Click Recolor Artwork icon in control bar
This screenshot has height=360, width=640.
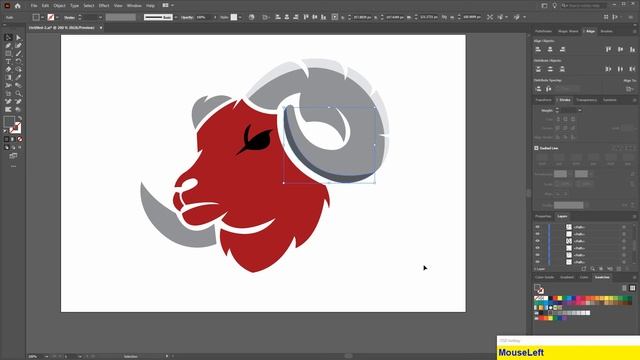click(251, 17)
